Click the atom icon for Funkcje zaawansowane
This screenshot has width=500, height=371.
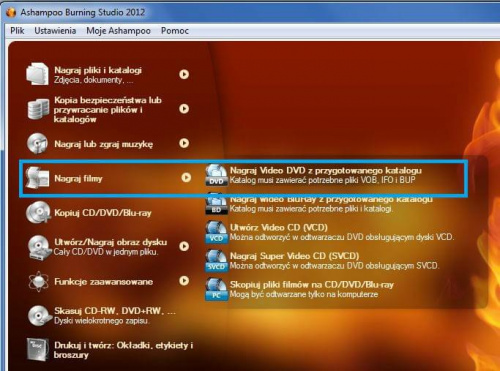tap(38, 281)
